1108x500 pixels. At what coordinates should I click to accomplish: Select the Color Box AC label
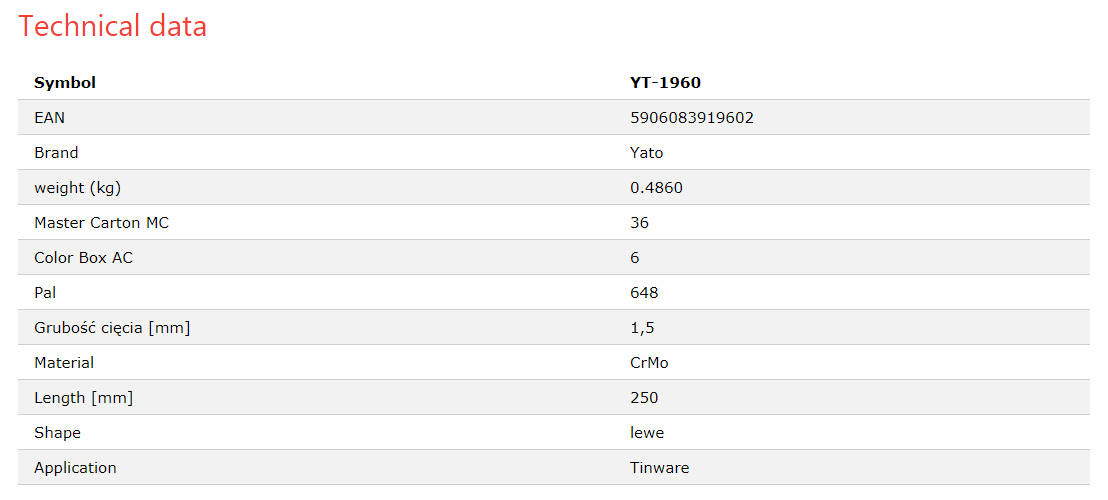[x=83, y=258]
